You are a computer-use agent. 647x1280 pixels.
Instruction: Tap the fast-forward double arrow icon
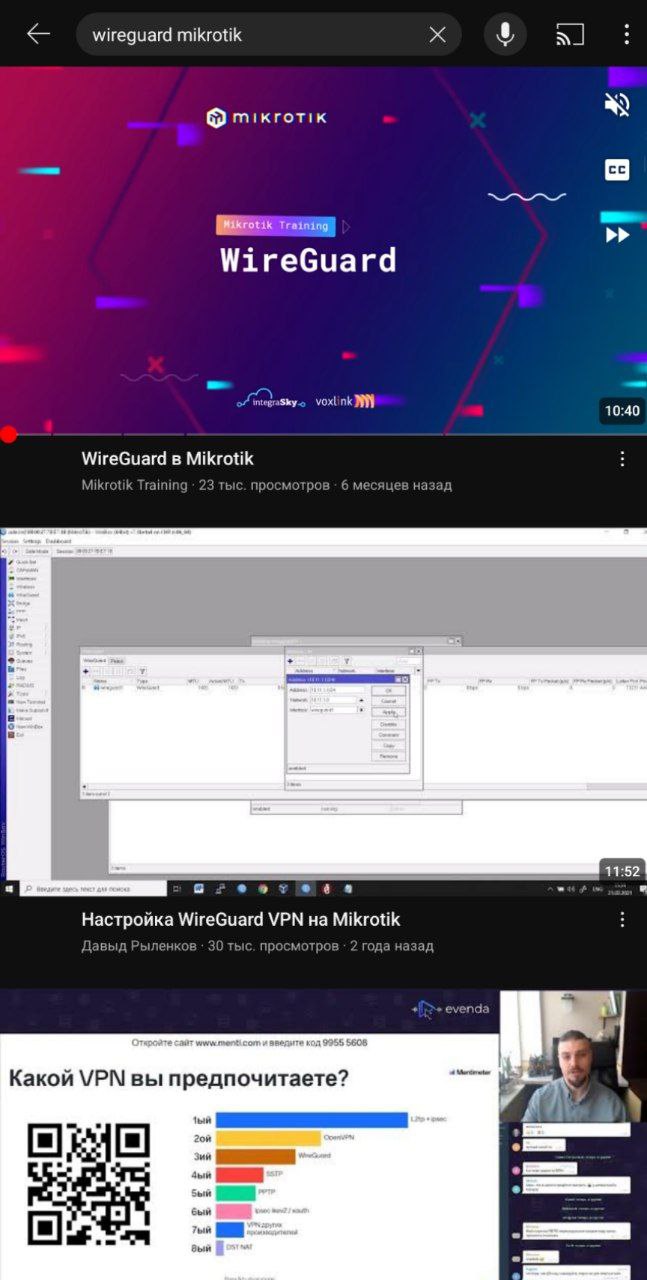click(x=617, y=235)
